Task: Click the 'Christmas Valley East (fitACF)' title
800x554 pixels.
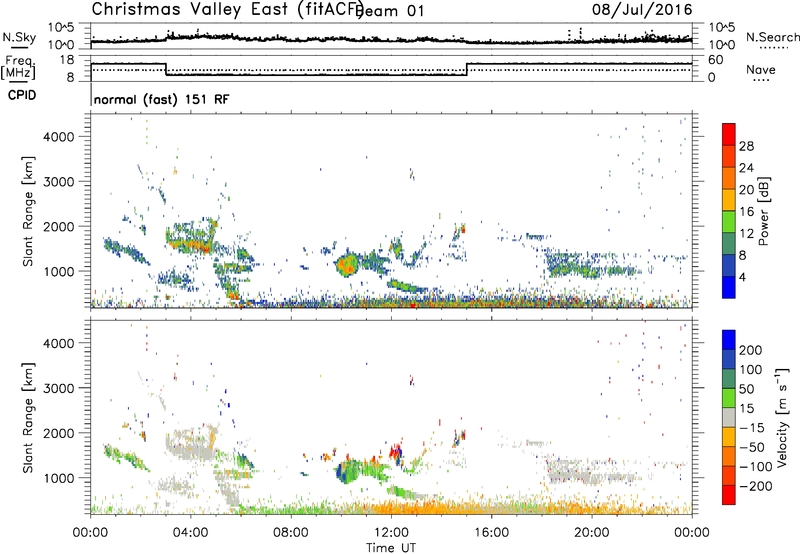Action: (227, 9)
